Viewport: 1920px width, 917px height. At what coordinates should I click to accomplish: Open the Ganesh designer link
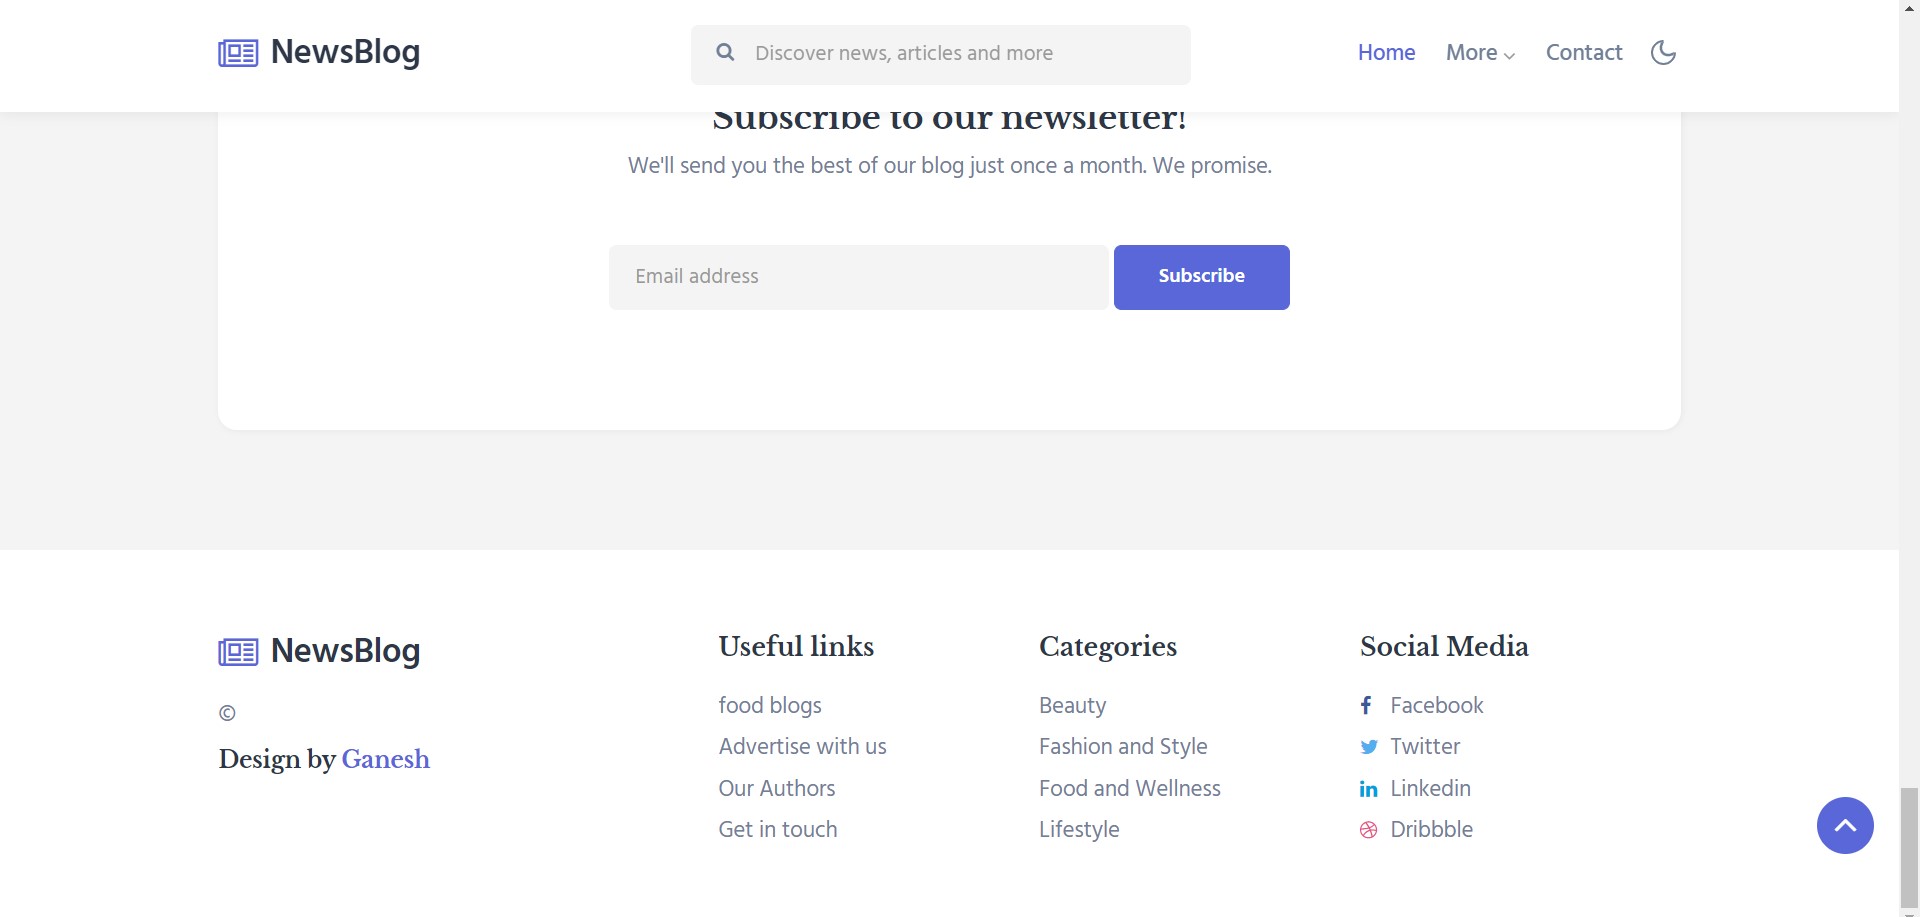[x=386, y=760]
